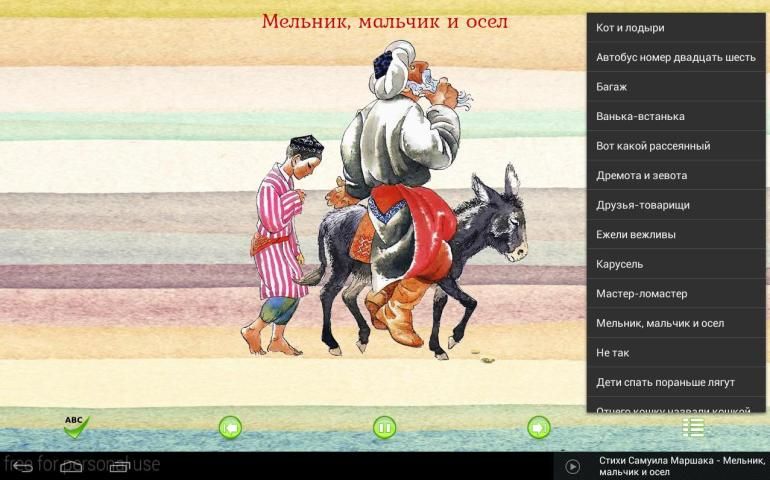770x480 pixels.
Task: Choose 'Дремота и зевота' from list
Action: click(x=676, y=175)
